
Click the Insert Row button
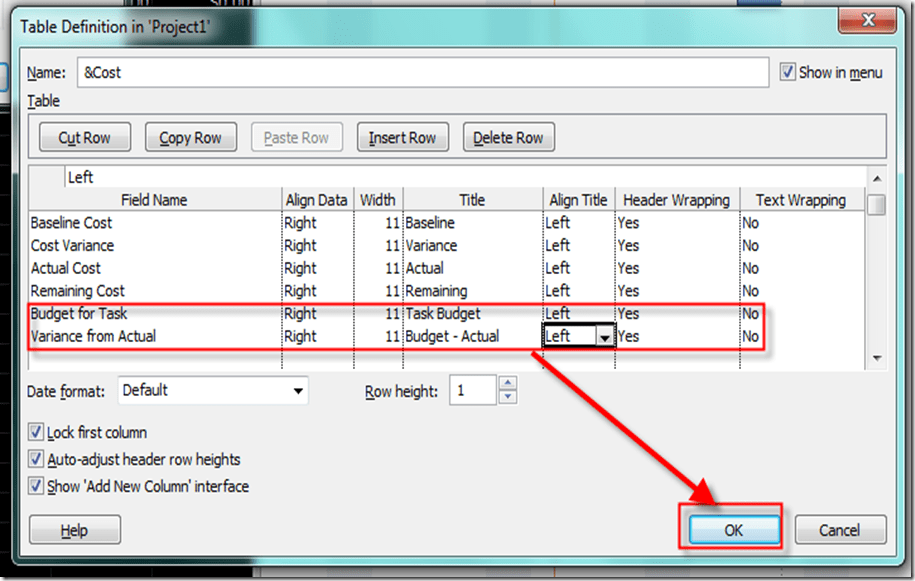pyautogui.click(x=402, y=138)
